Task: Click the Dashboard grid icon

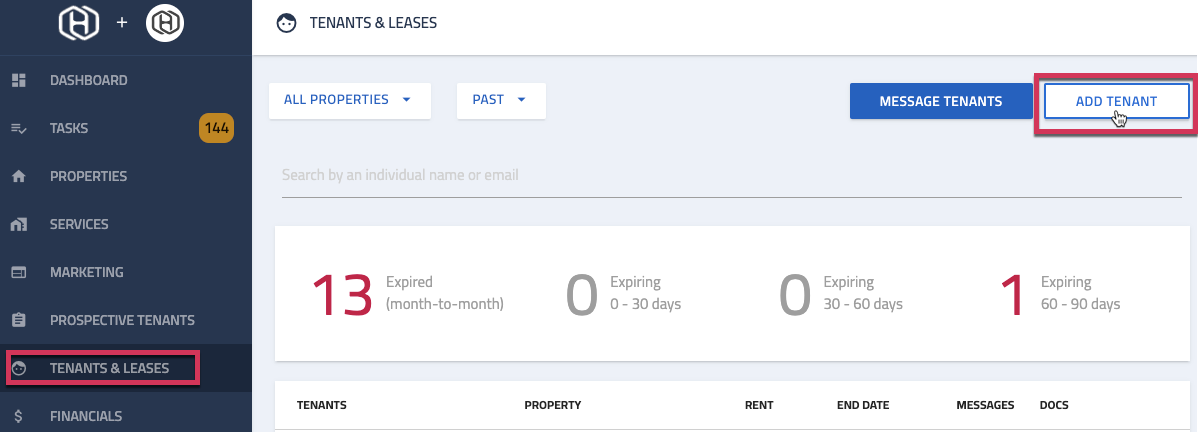Action: coord(19,80)
